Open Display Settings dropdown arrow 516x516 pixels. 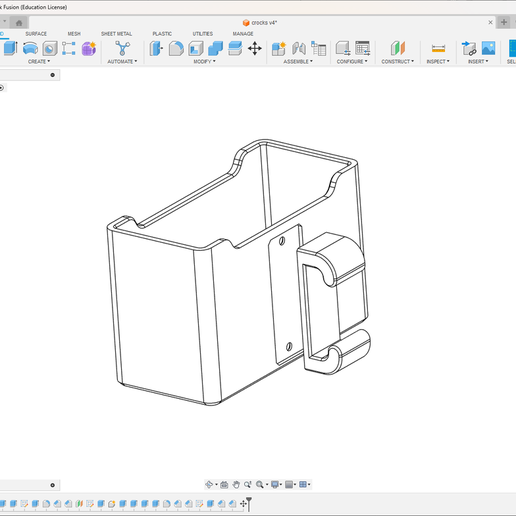[281, 485]
